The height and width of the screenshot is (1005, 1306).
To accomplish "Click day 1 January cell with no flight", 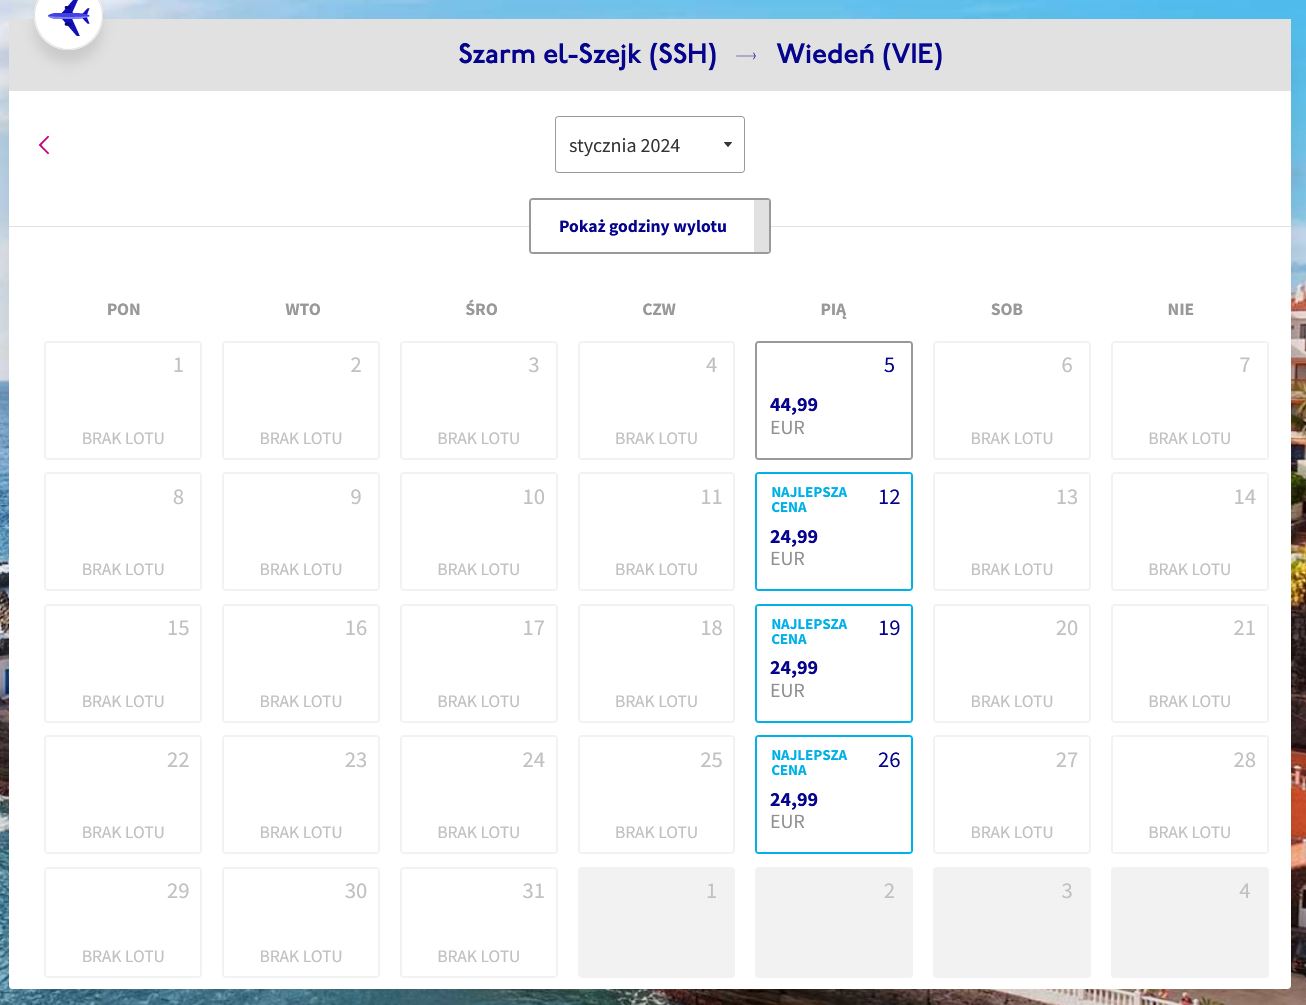I will point(123,400).
